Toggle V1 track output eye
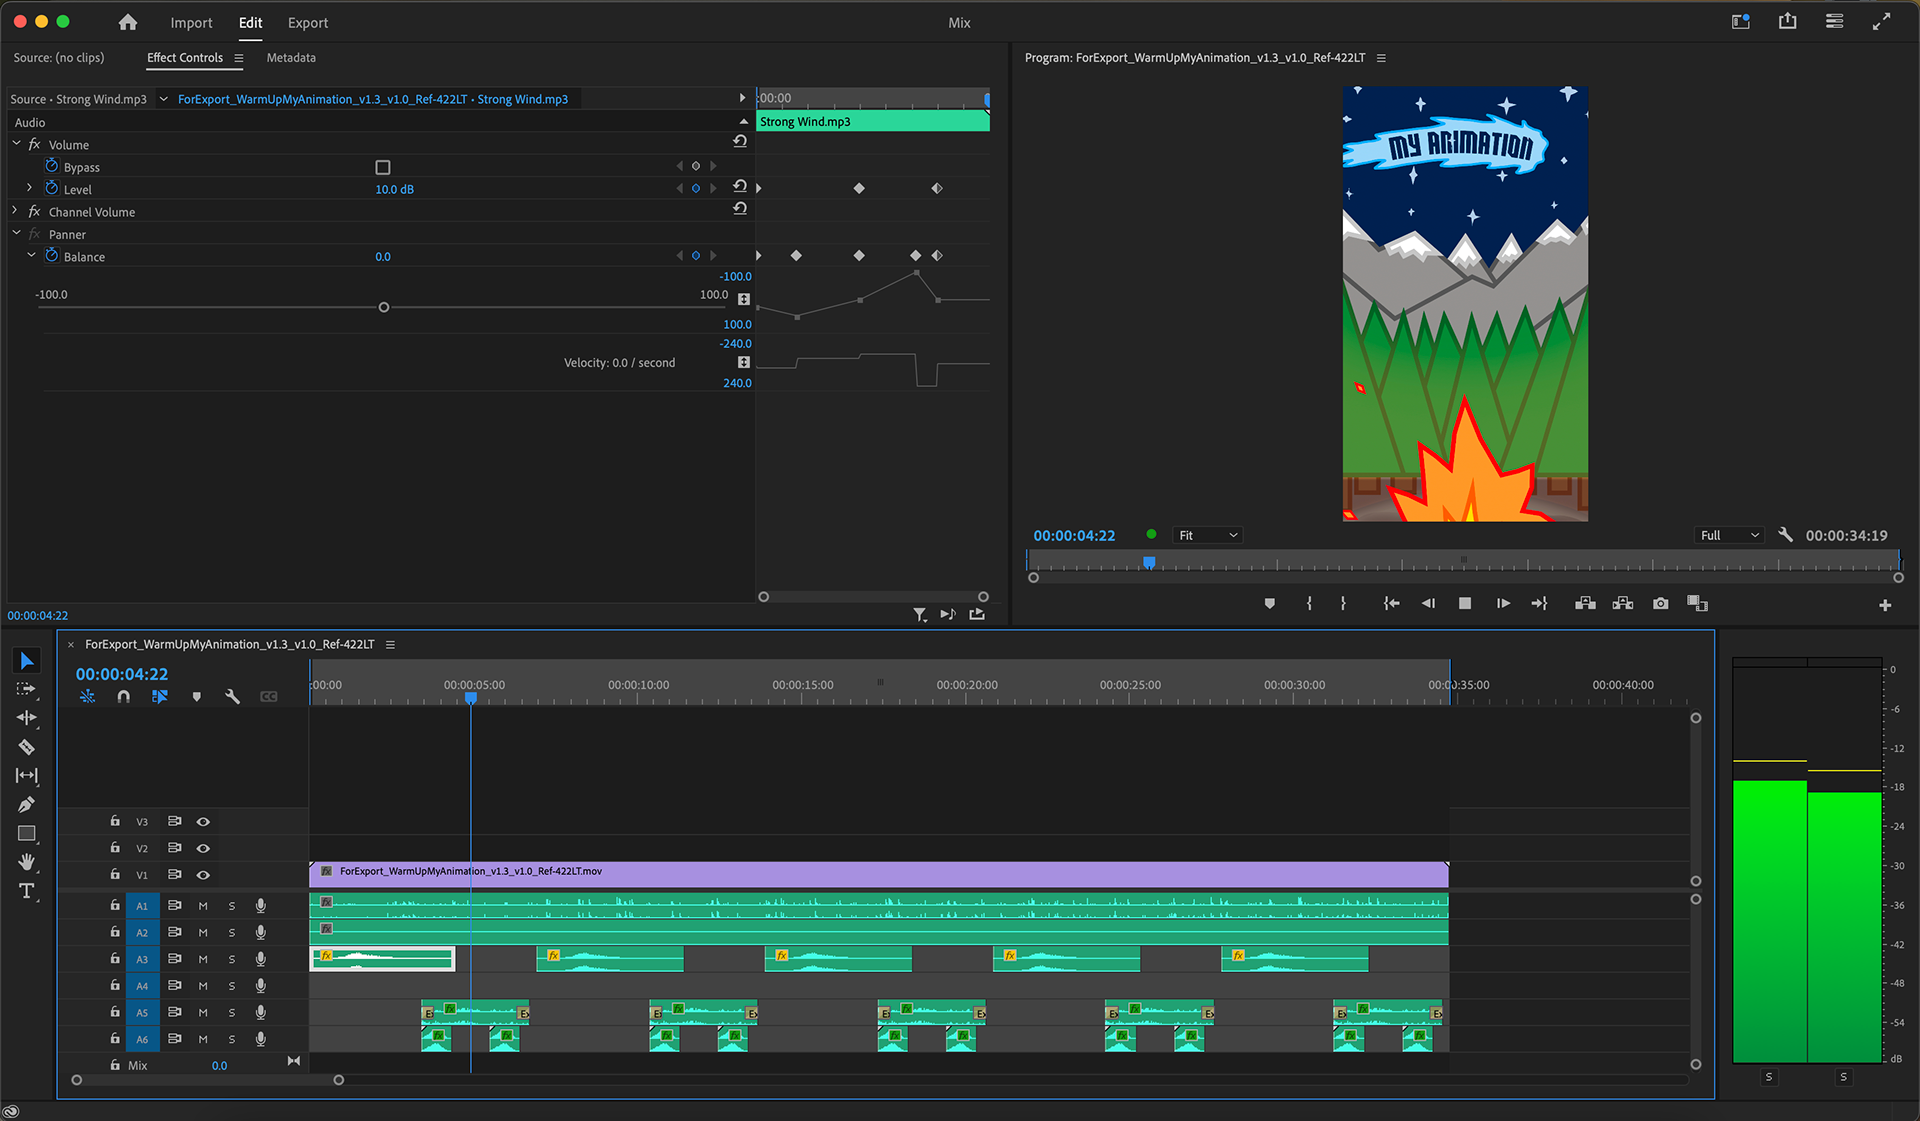Screen dimensions: 1920x1121 (x=203, y=875)
